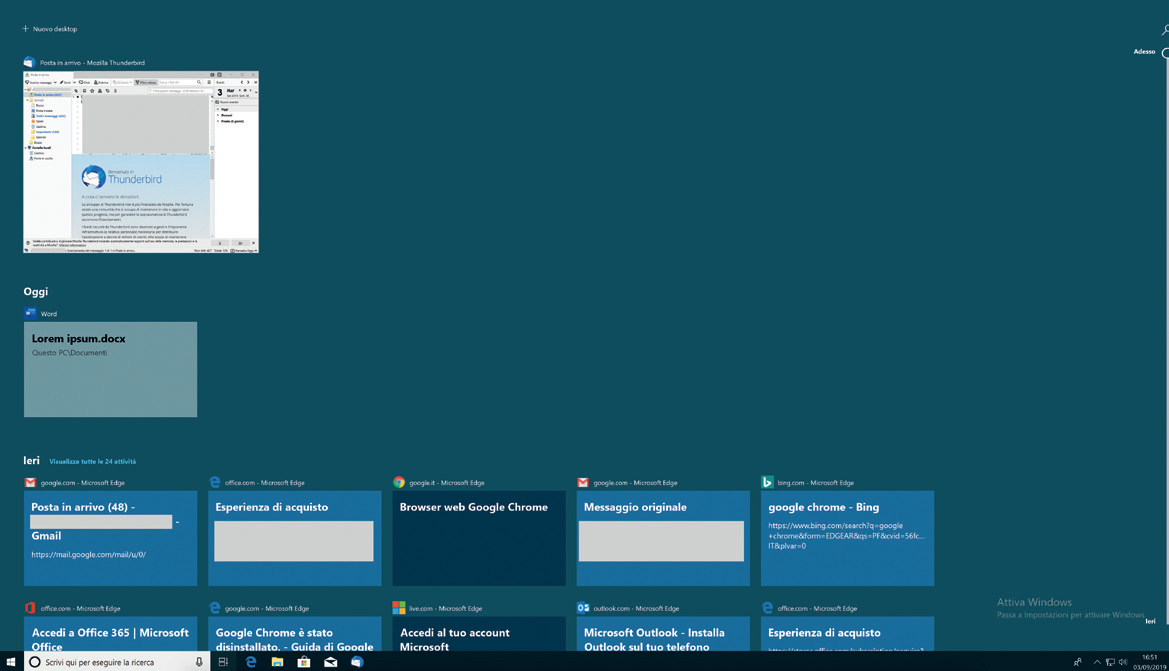Launch Microsoft Edge from the taskbar
This screenshot has height=671, width=1169.
[x=250, y=662]
